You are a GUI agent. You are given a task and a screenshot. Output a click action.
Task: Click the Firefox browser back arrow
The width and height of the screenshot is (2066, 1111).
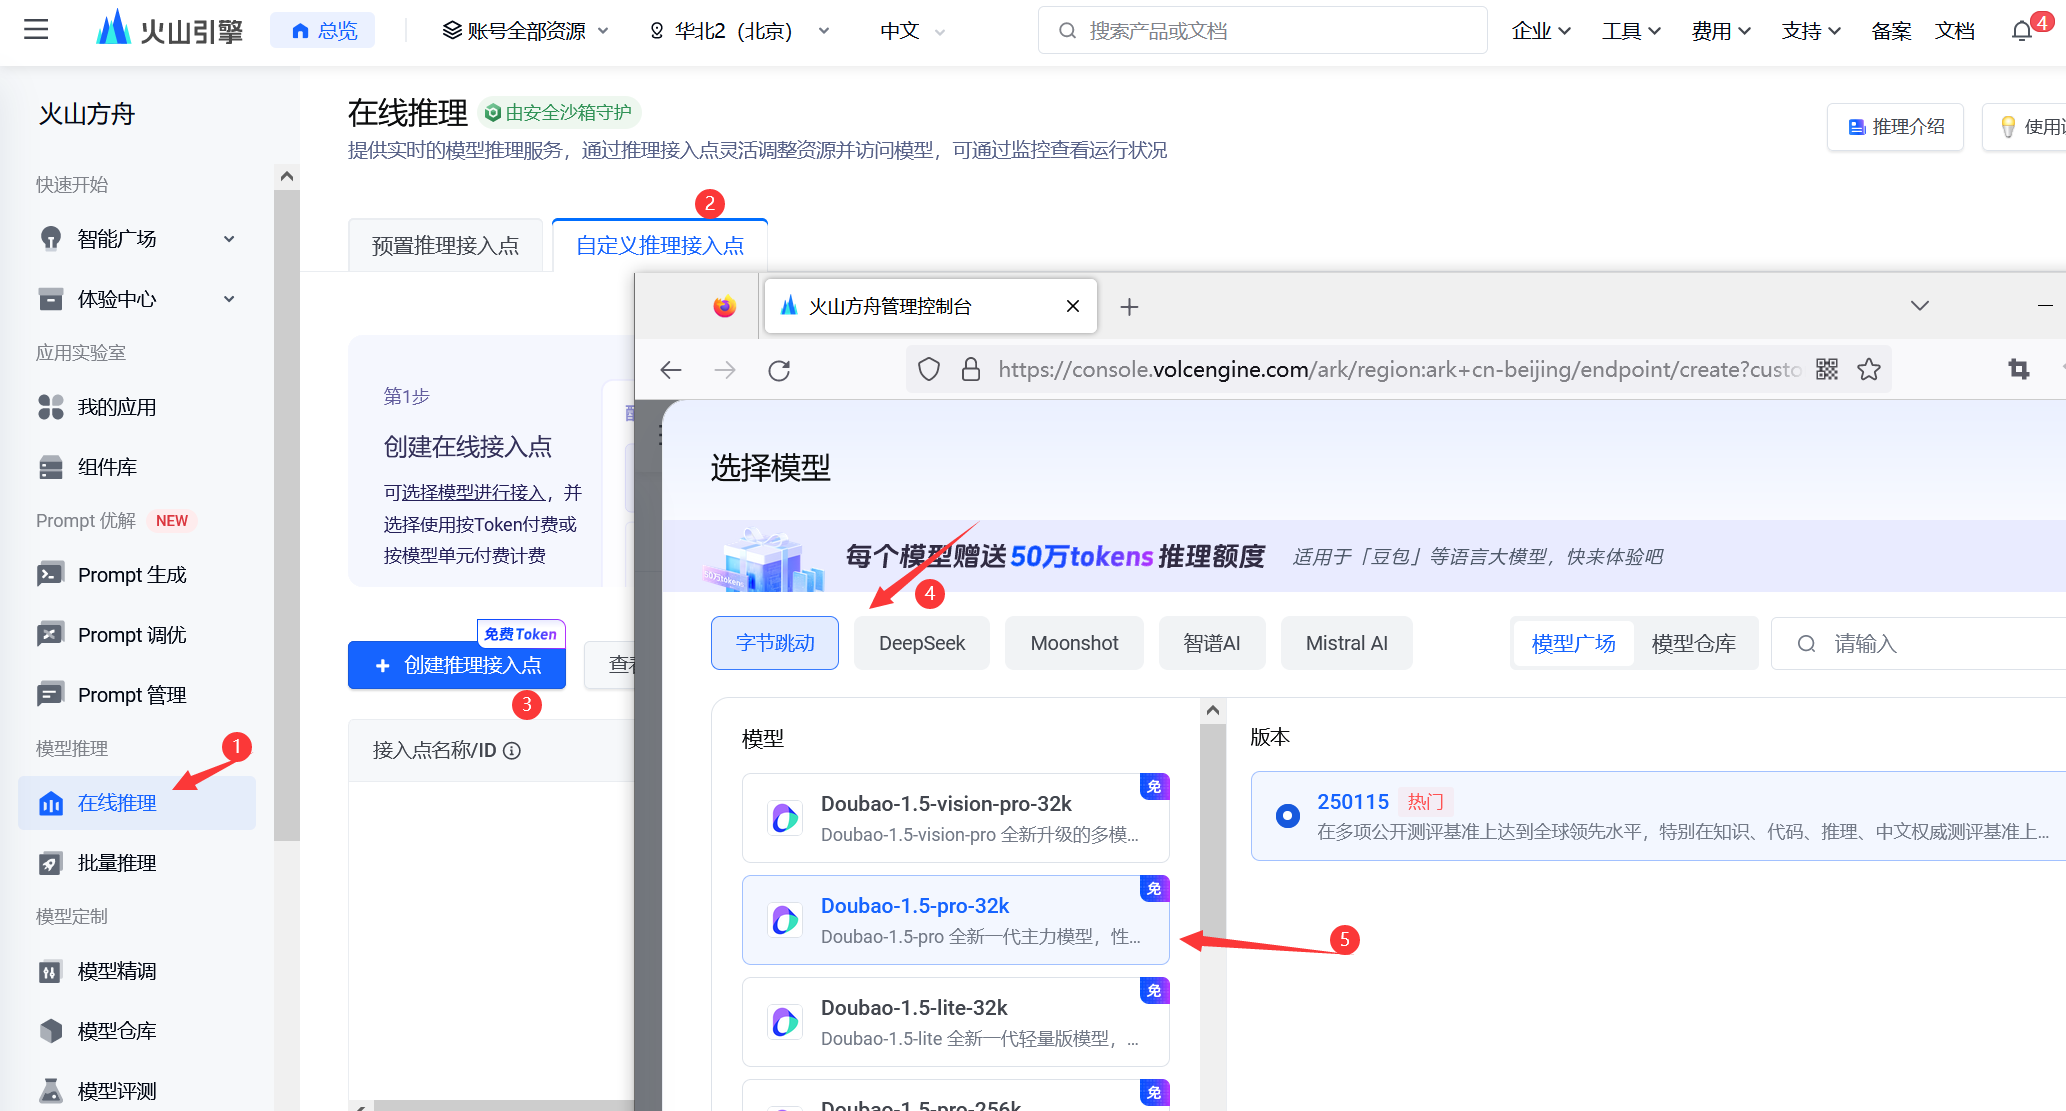click(671, 370)
